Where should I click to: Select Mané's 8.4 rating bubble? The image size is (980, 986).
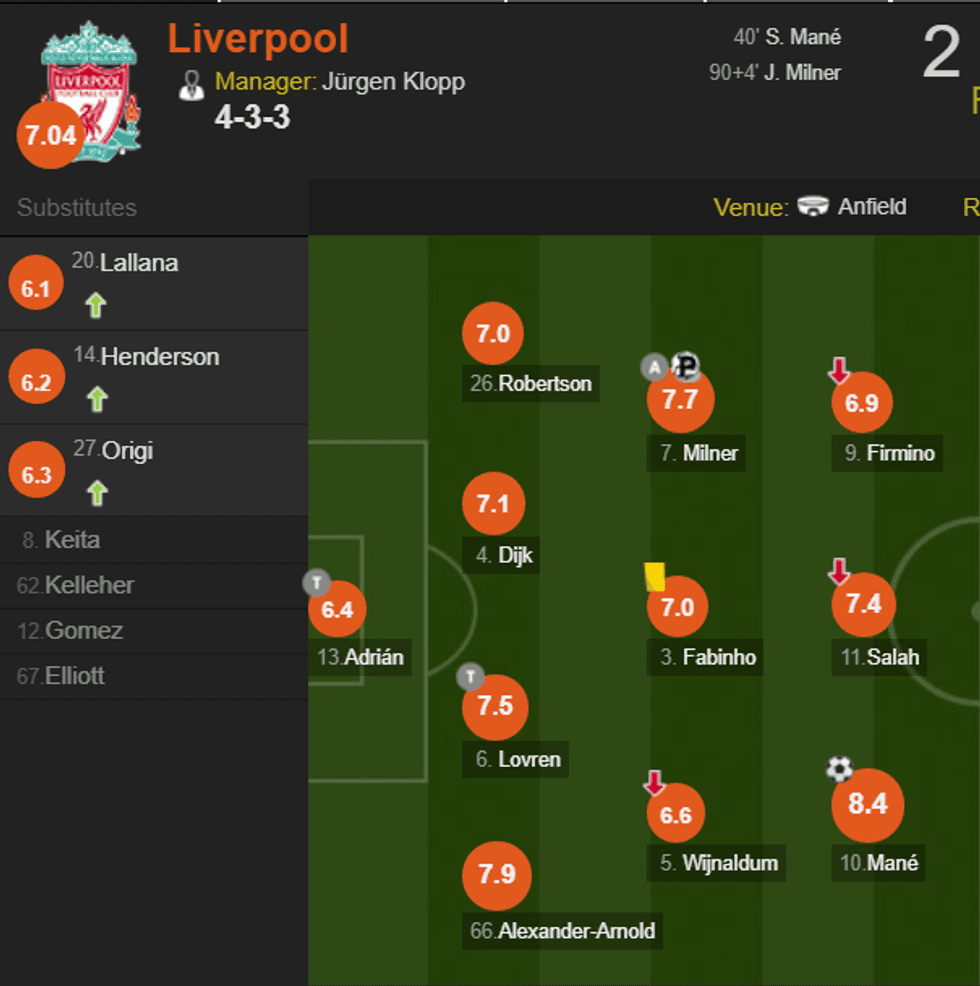(x=867, y=804)
